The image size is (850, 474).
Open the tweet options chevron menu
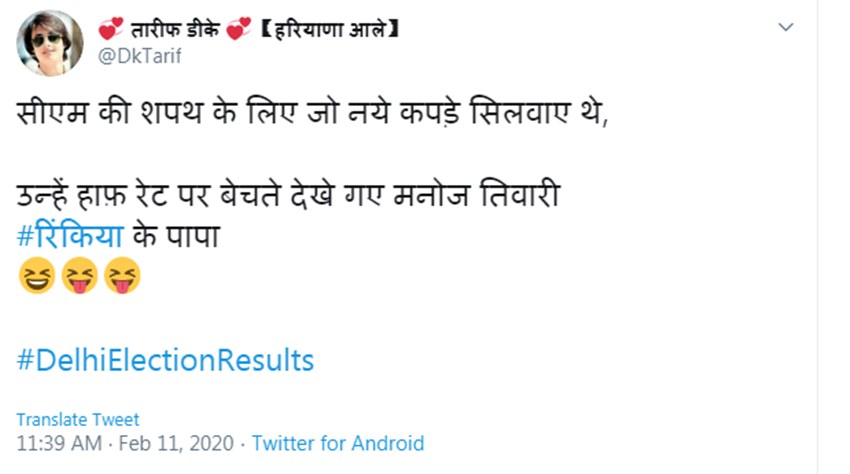click(787, 28)
